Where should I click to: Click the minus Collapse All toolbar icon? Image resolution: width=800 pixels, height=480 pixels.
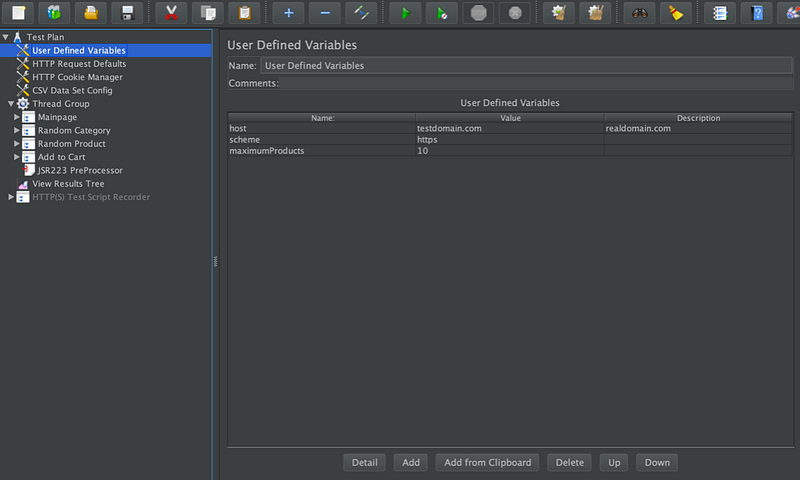pos(324,13)
